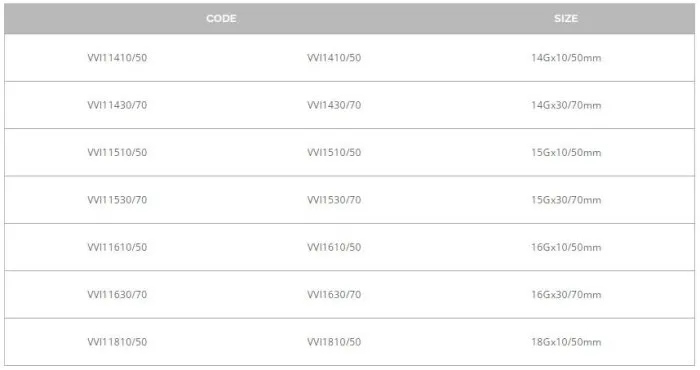Select code VVI1610/50

point(334,247)
